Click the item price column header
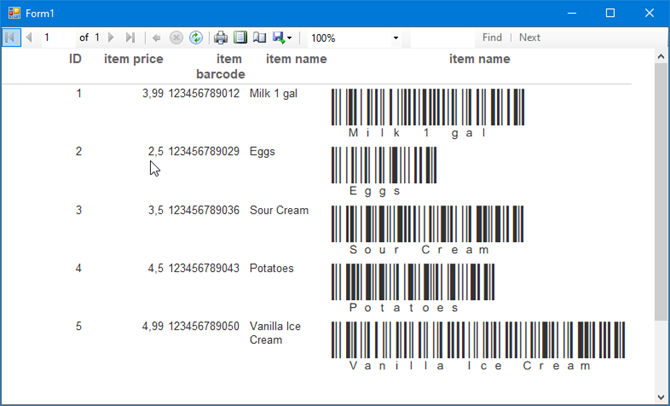 click(134, 59)
